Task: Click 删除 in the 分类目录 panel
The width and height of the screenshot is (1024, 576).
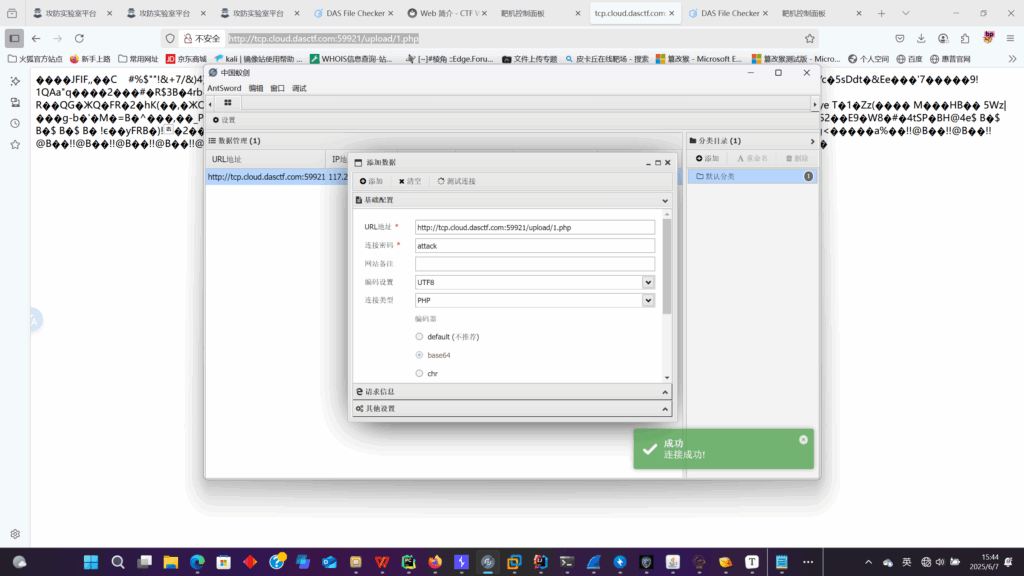Action: click(x=797, y=158)
